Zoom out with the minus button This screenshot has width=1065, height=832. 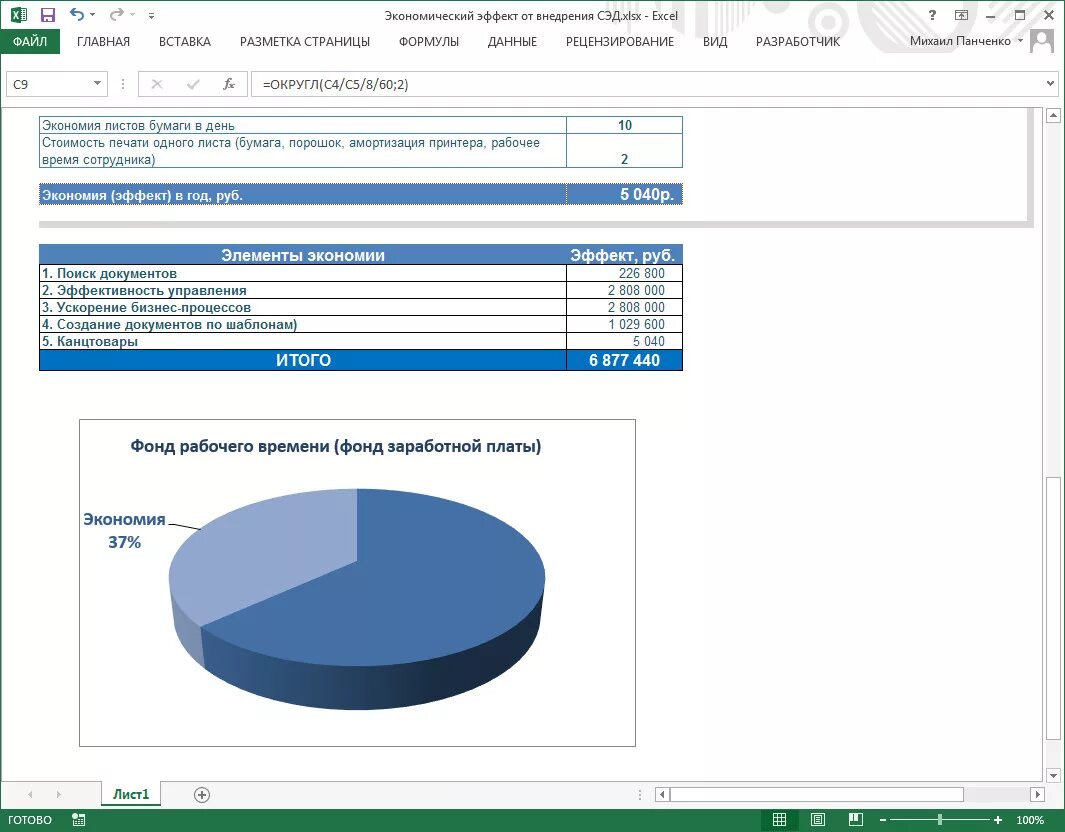pyautogui.click(x=882, y=820)
